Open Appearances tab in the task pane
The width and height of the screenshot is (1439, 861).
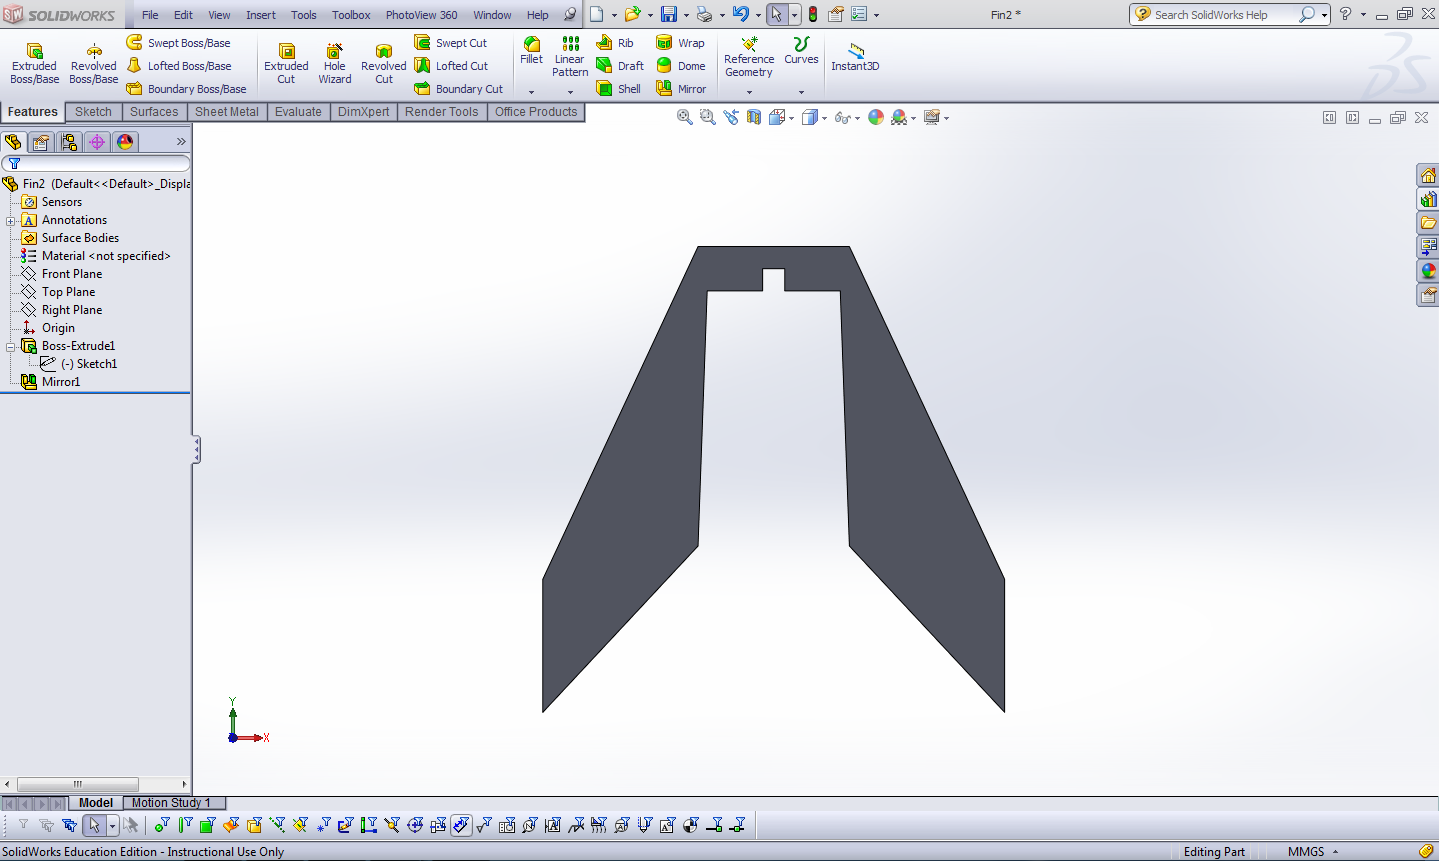tap(1428, 271)
